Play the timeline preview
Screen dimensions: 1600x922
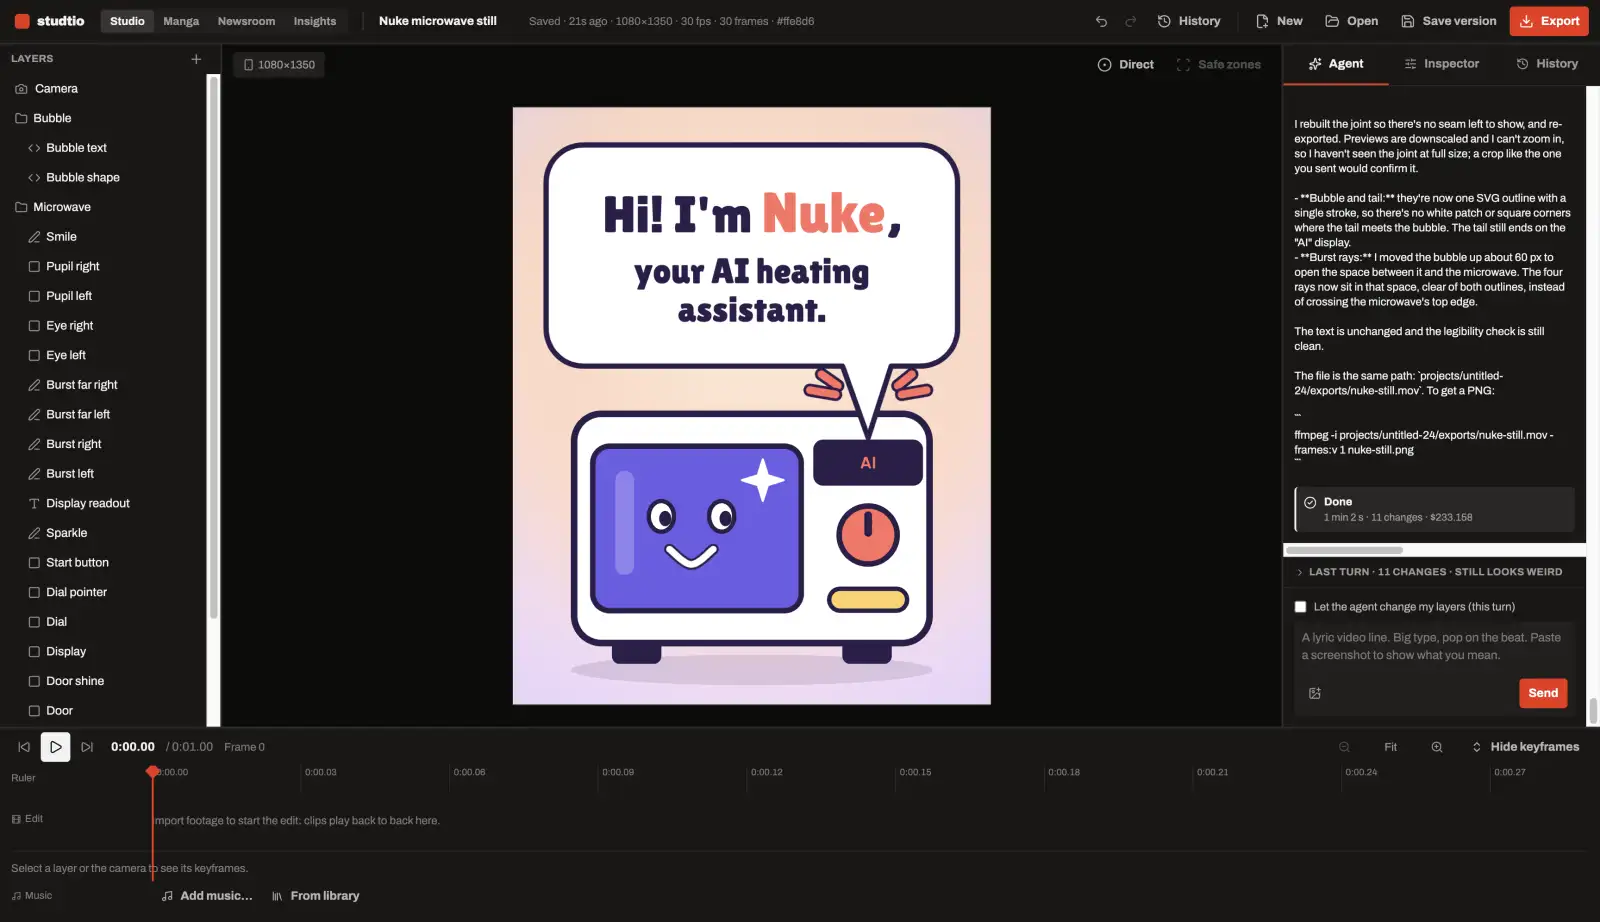56,747
